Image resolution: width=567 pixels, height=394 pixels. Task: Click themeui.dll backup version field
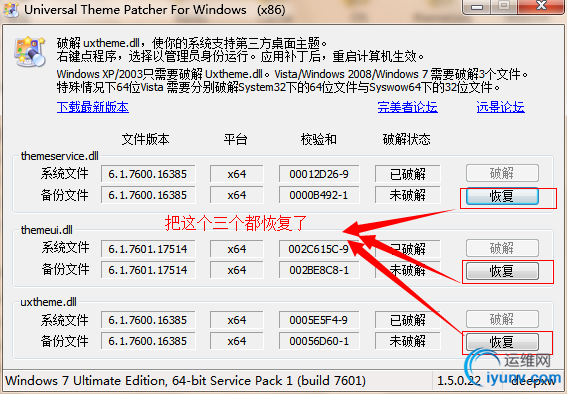point(148,270)
